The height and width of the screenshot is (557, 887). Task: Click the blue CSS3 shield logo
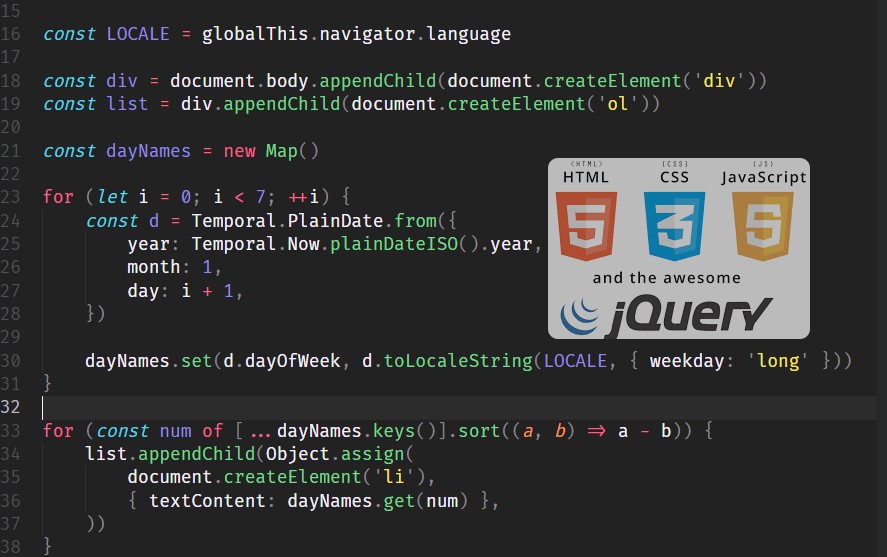(675, 226)
